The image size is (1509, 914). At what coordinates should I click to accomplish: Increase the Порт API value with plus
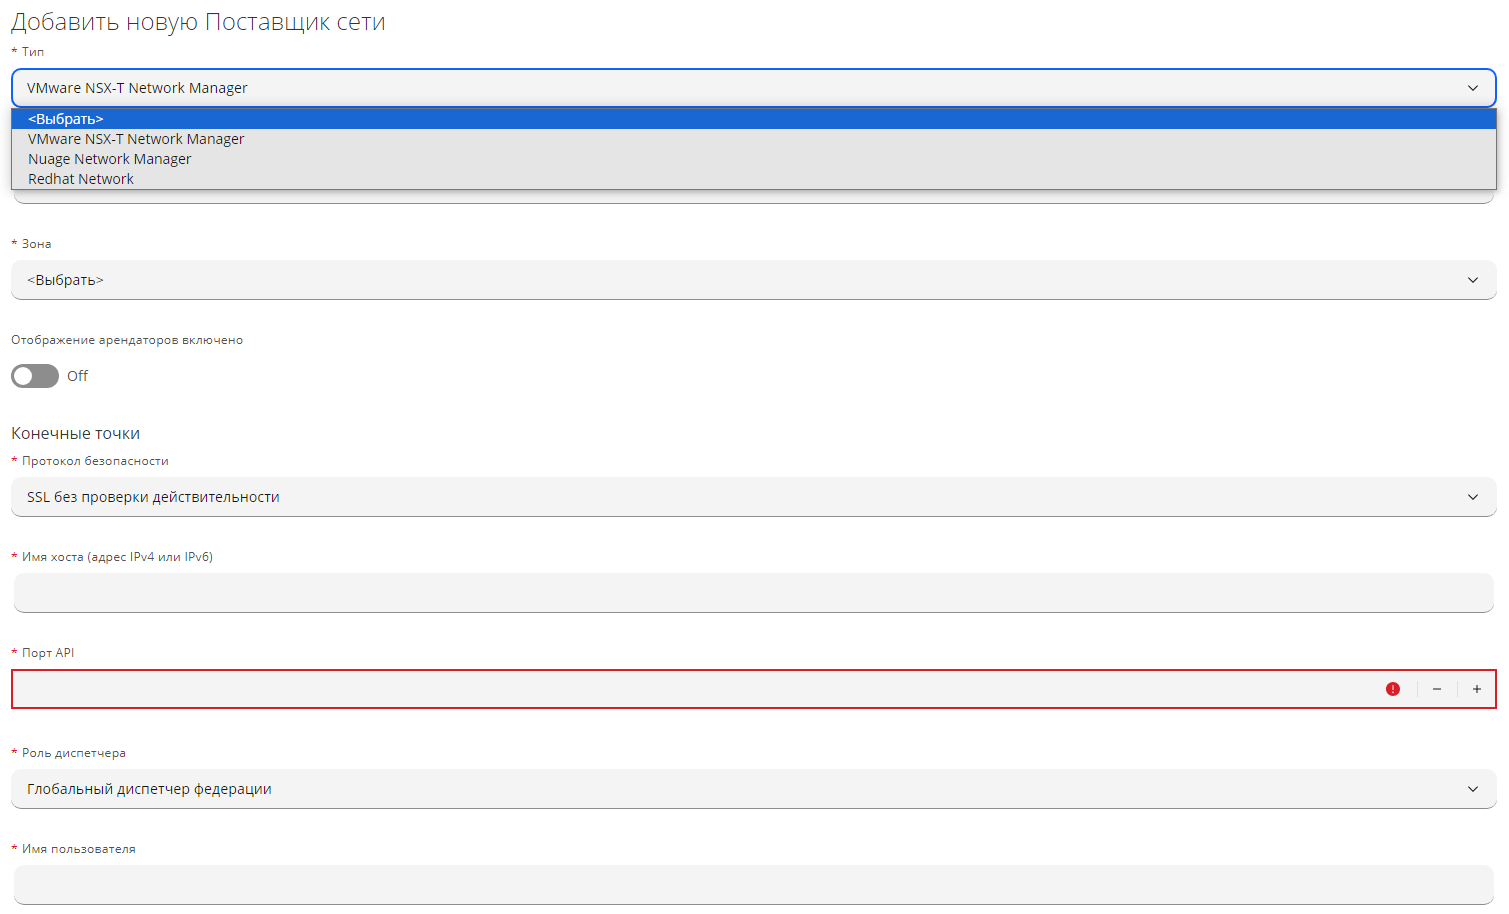[1477, 689]
